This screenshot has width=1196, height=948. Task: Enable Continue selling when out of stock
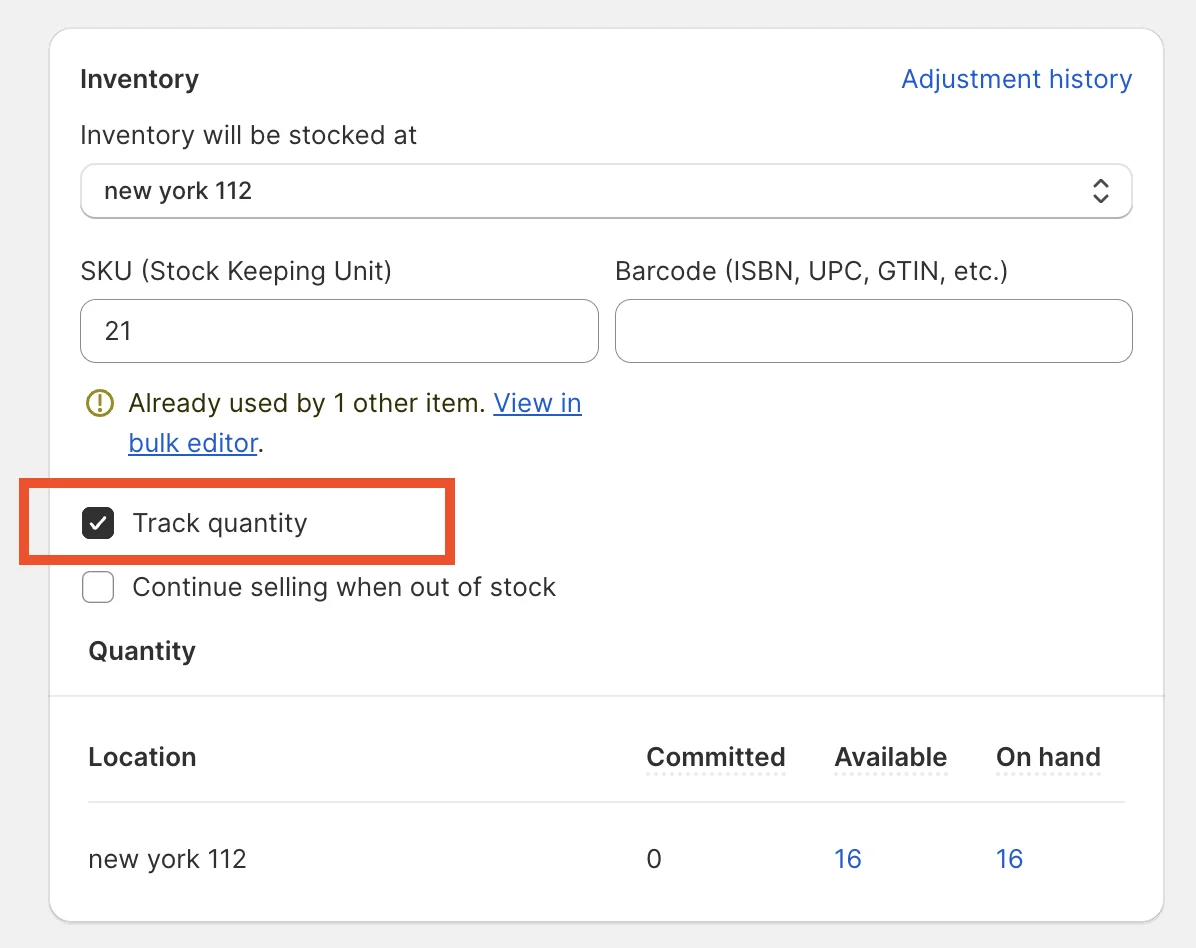coord(98,587)
